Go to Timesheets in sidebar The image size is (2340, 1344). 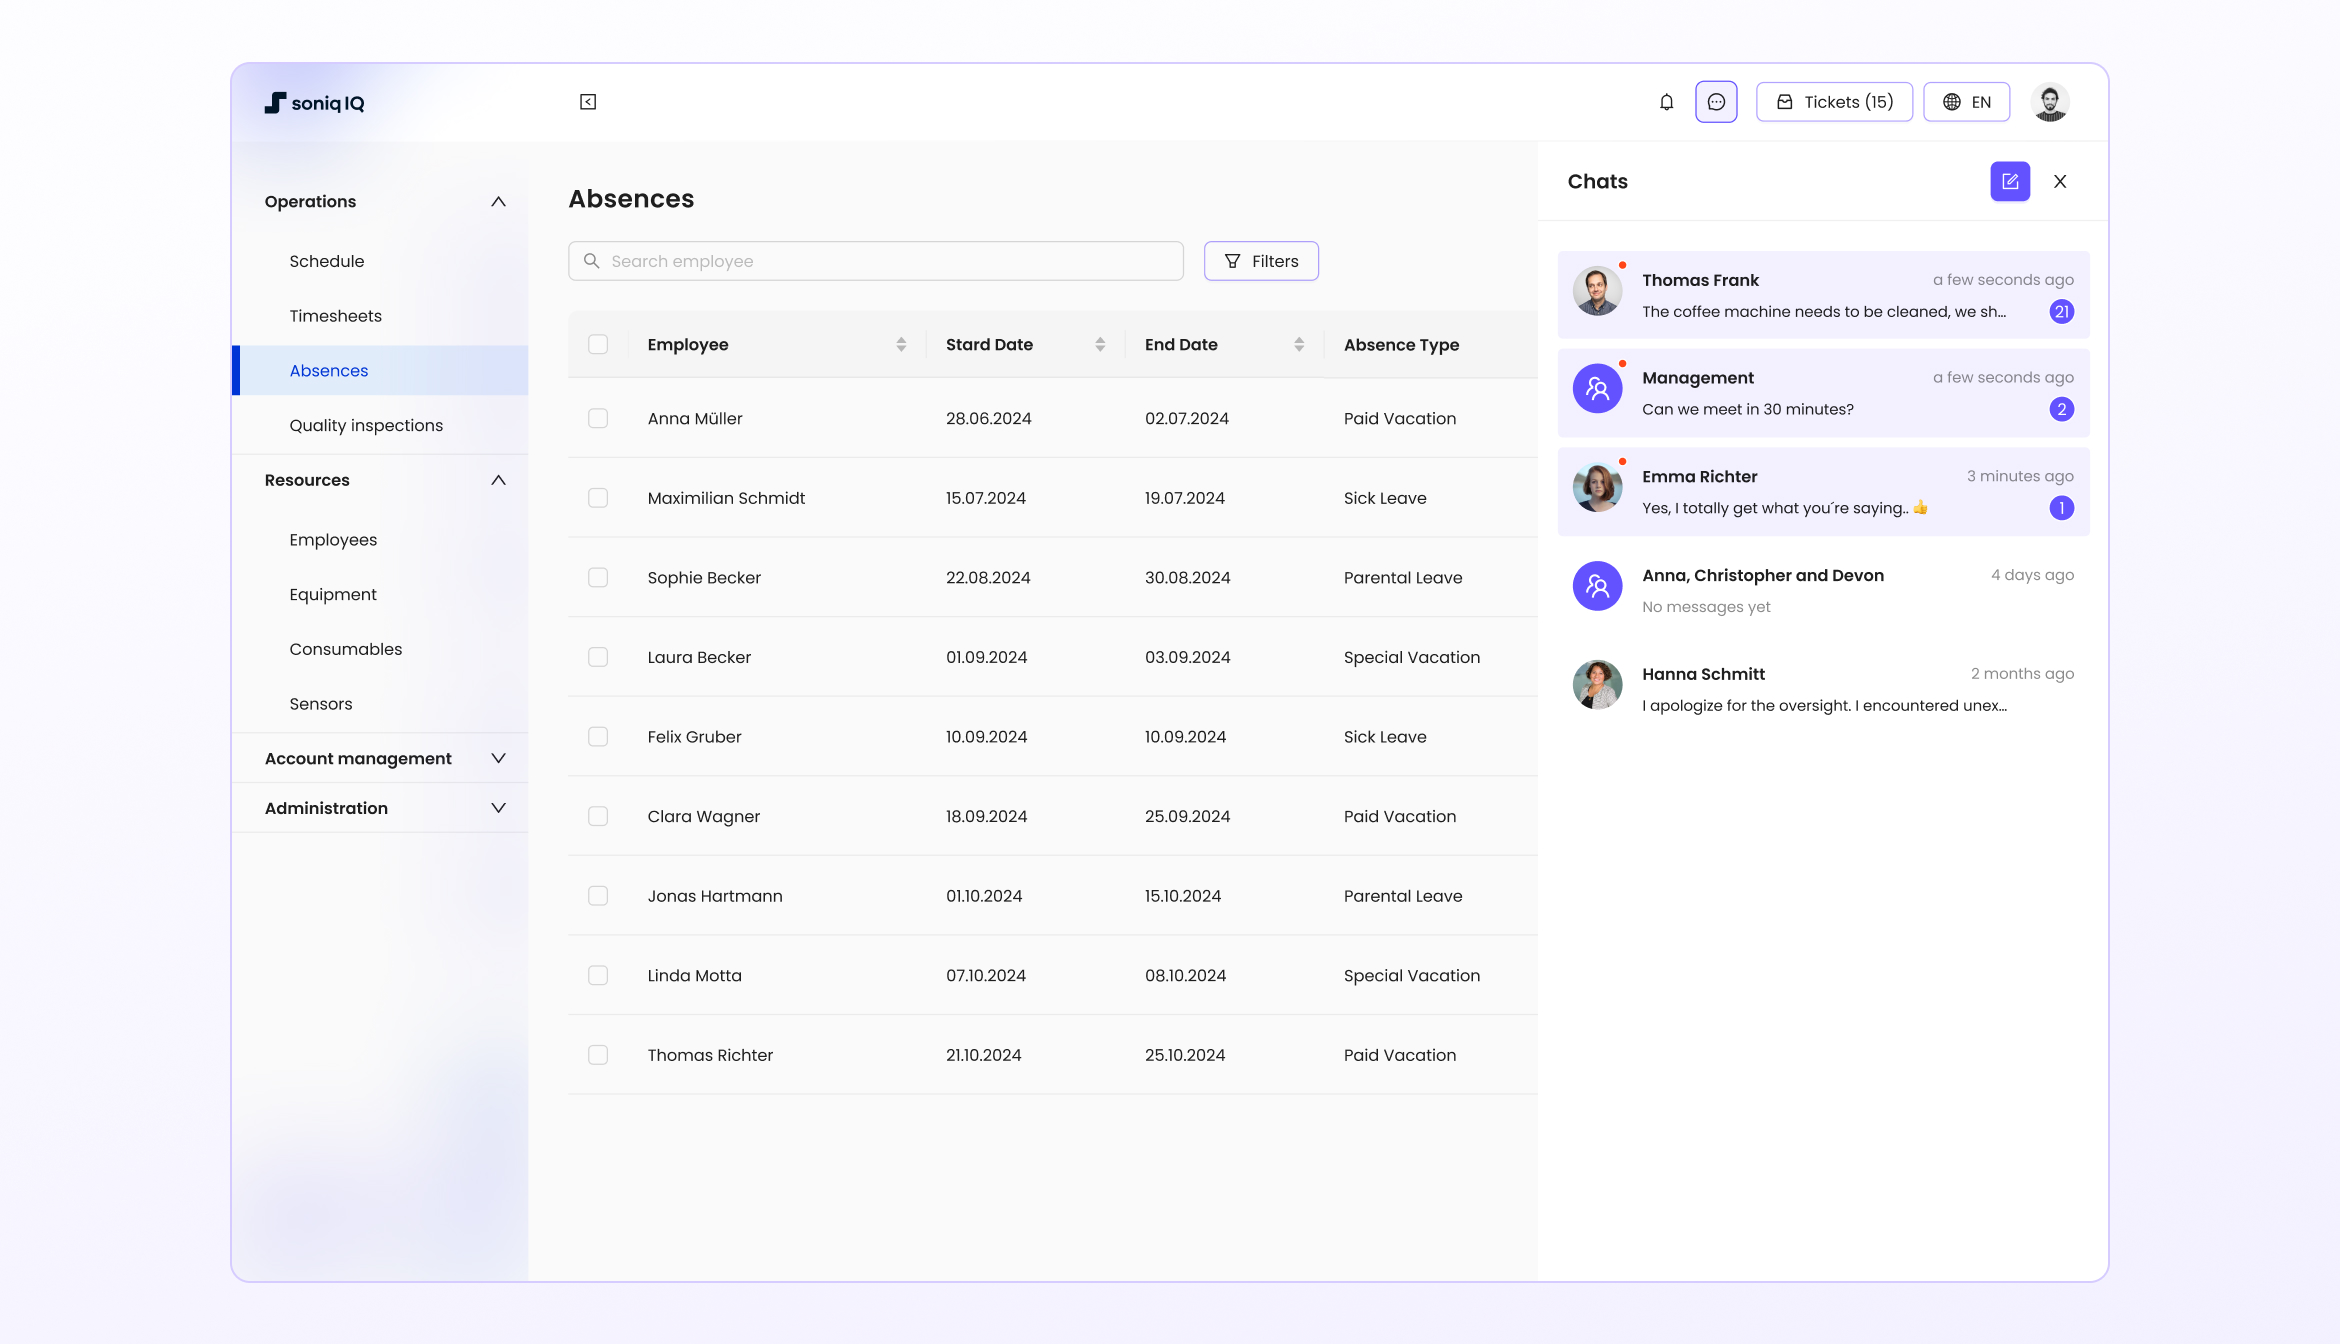tap(336, 316)
